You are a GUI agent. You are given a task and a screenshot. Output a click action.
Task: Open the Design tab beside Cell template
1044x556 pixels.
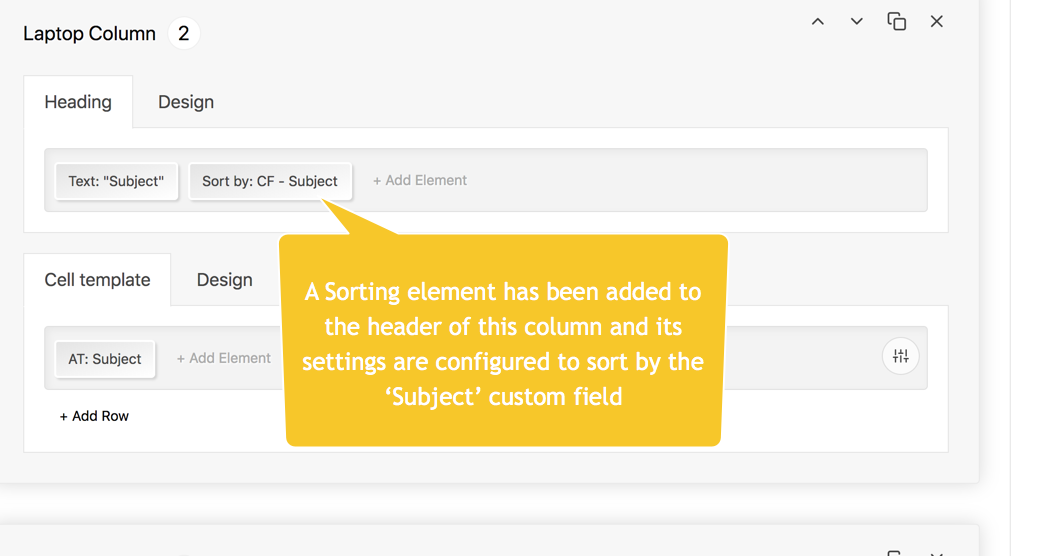[224, 280]
